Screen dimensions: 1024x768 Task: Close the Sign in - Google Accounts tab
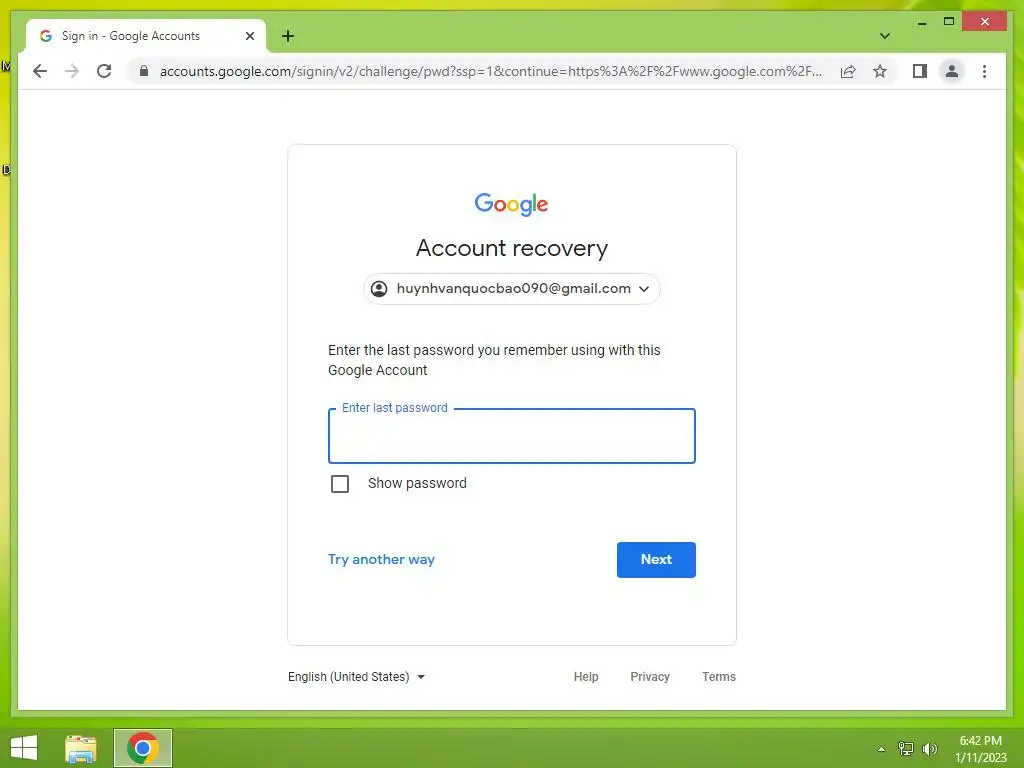pos(249,36)
